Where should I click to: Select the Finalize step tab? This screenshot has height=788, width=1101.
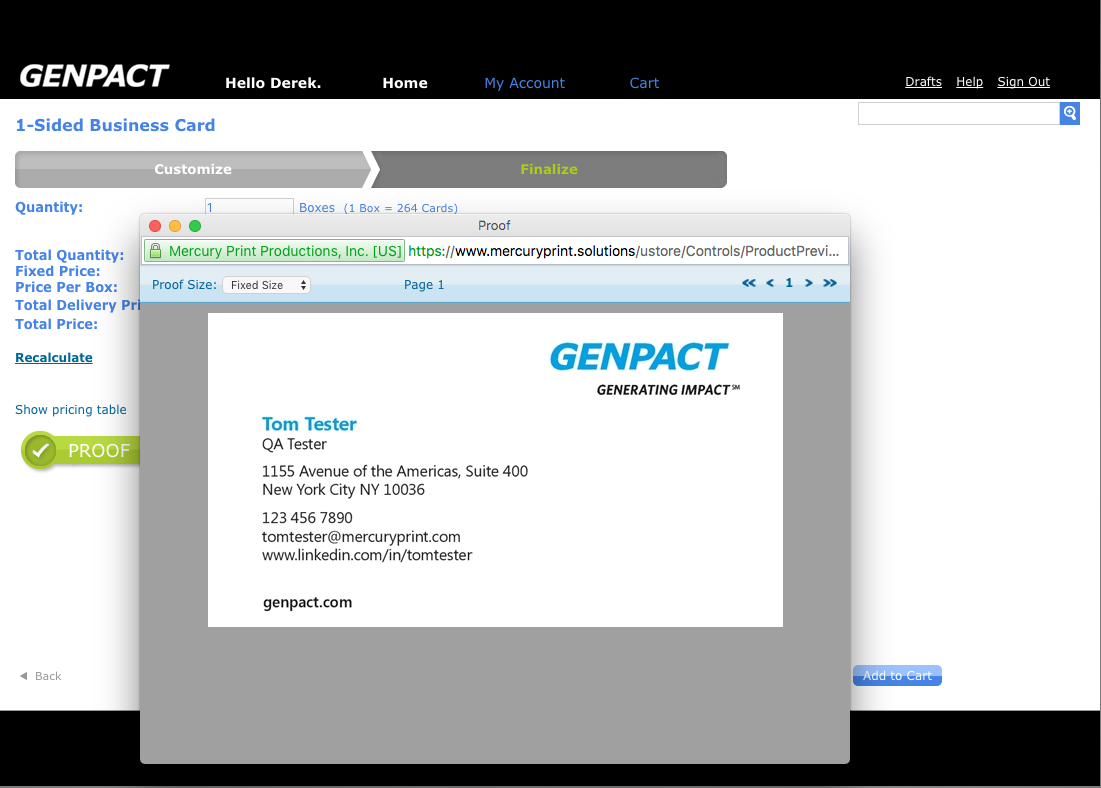point(549,169)
